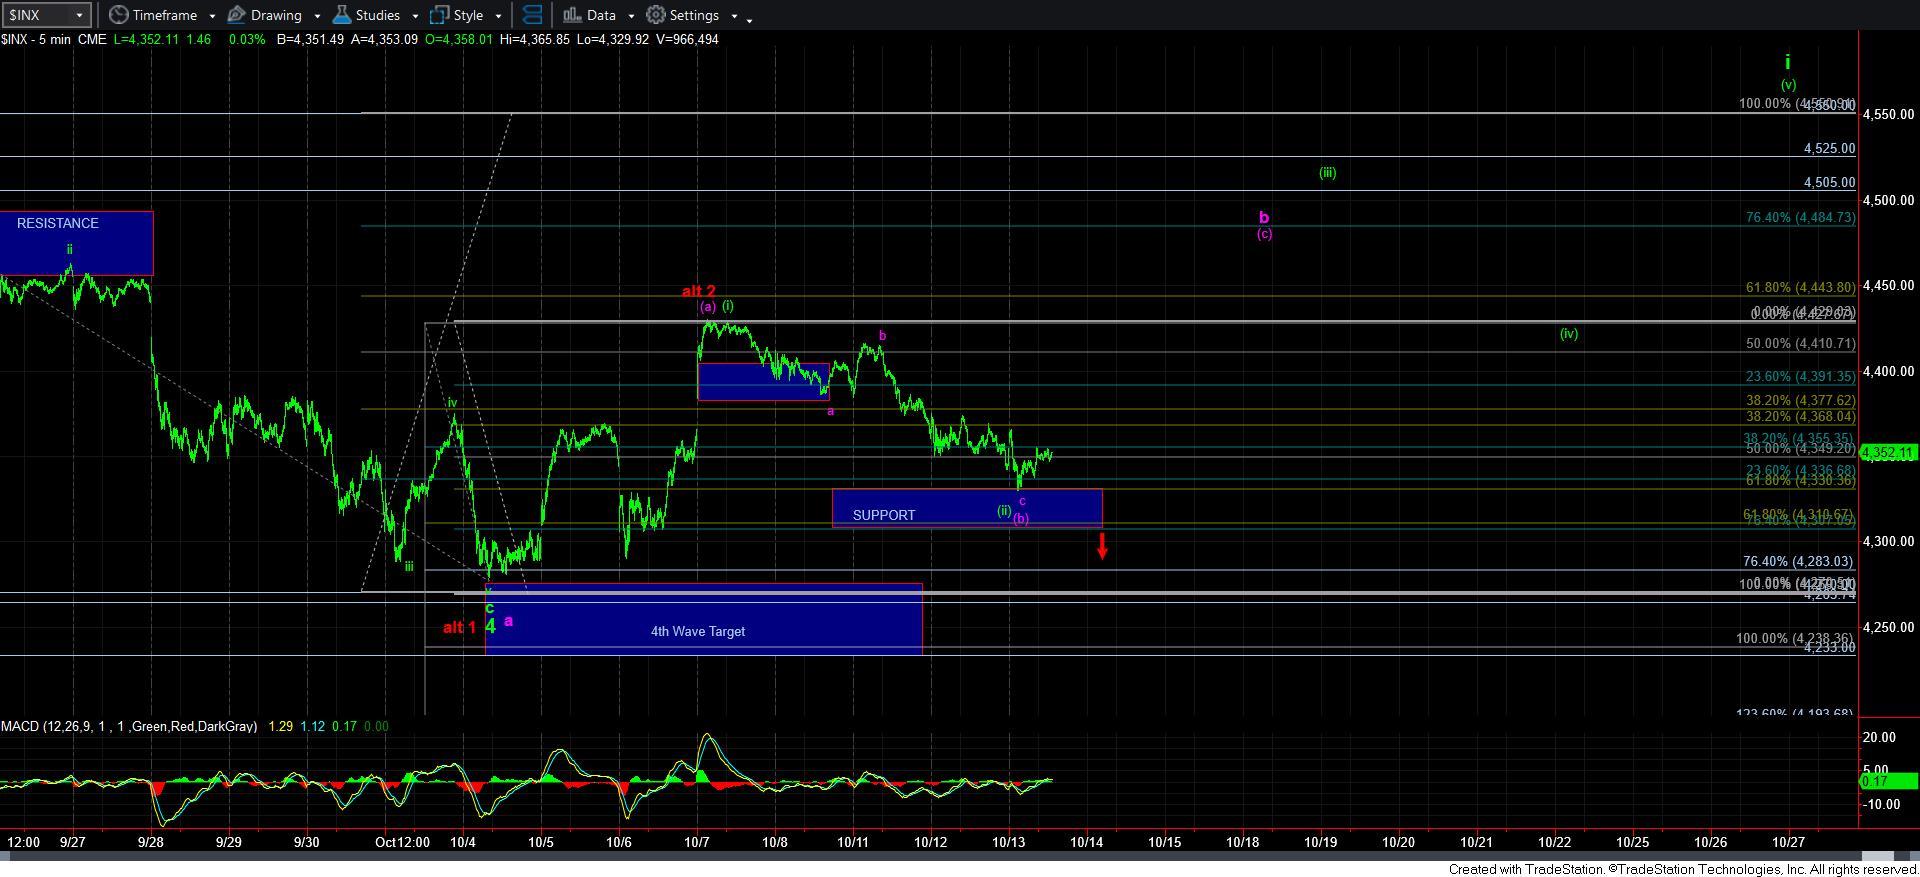The height and width of the screenshot is (877, 1920).
Task: Click the 4,400.00 price axis label
Action: pyautogui.click(x=1887, y=371)
